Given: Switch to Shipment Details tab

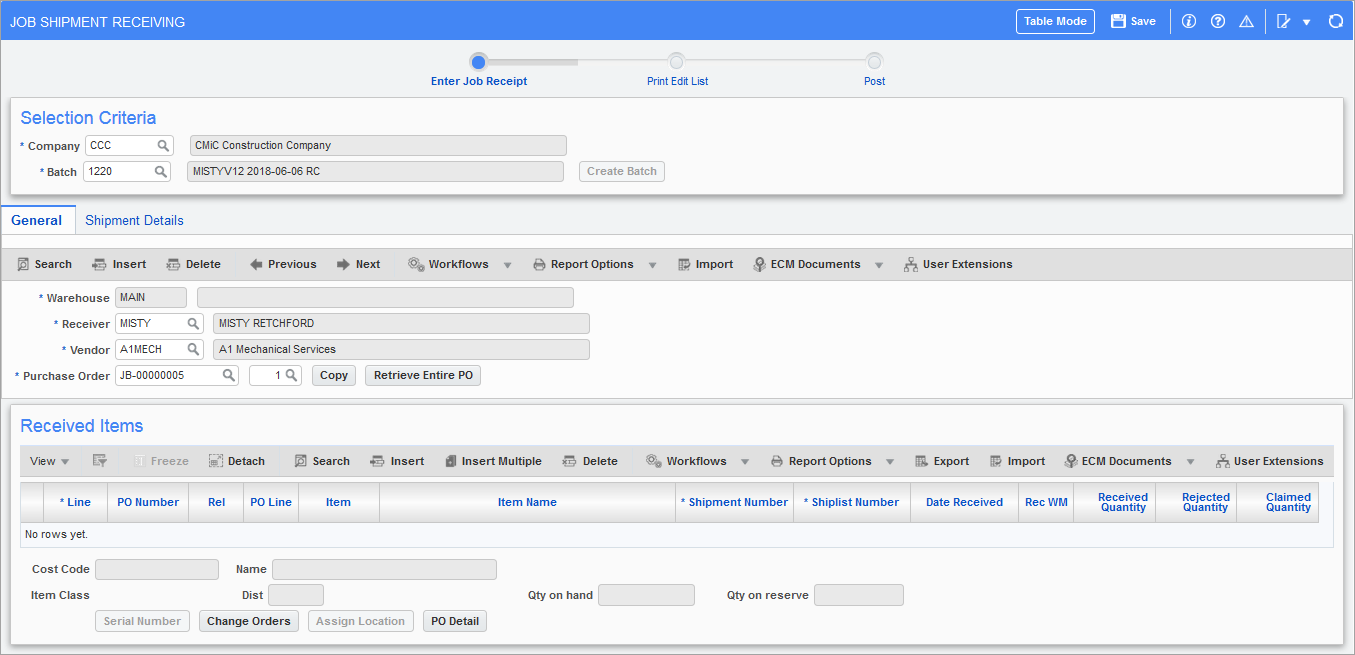Looking at the screenshot, I should 134,220.
